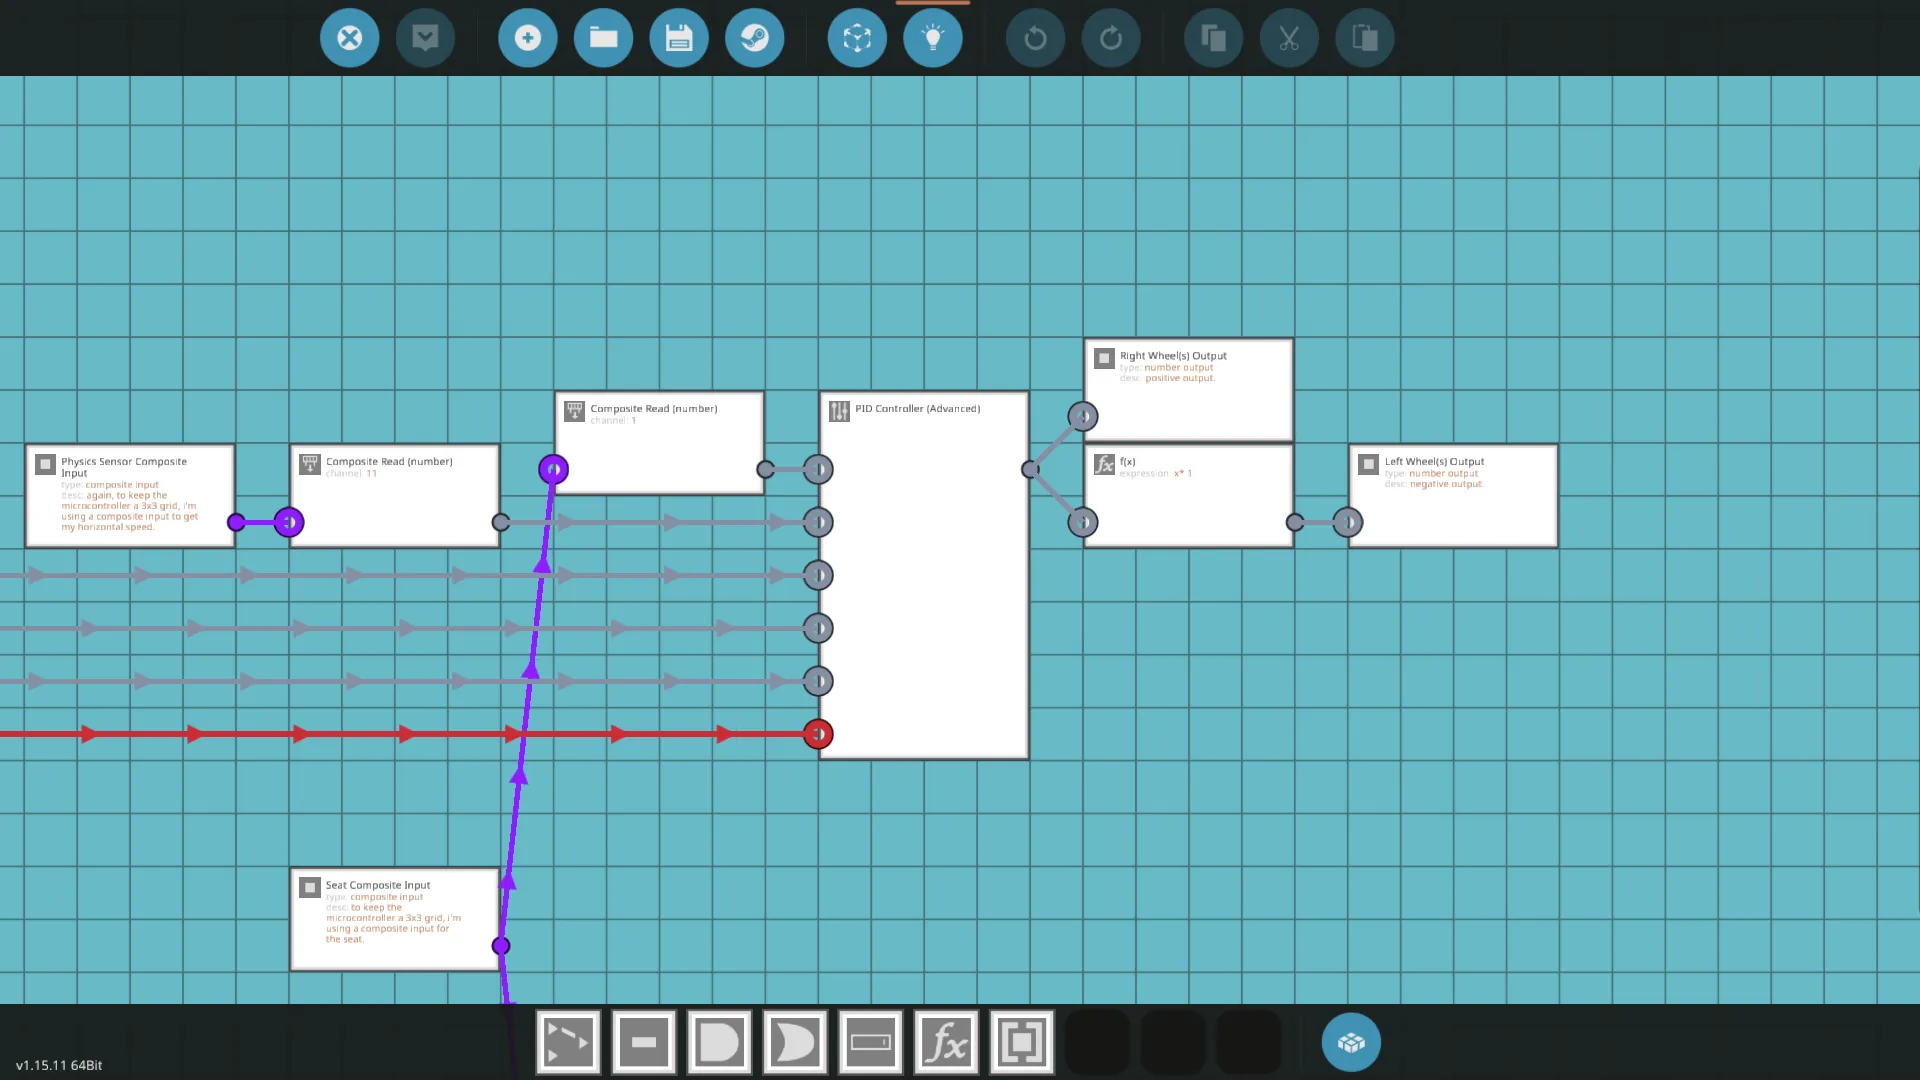Open the Steam Workshop button
This screenshot has width=1920, height=1080.
754,38
